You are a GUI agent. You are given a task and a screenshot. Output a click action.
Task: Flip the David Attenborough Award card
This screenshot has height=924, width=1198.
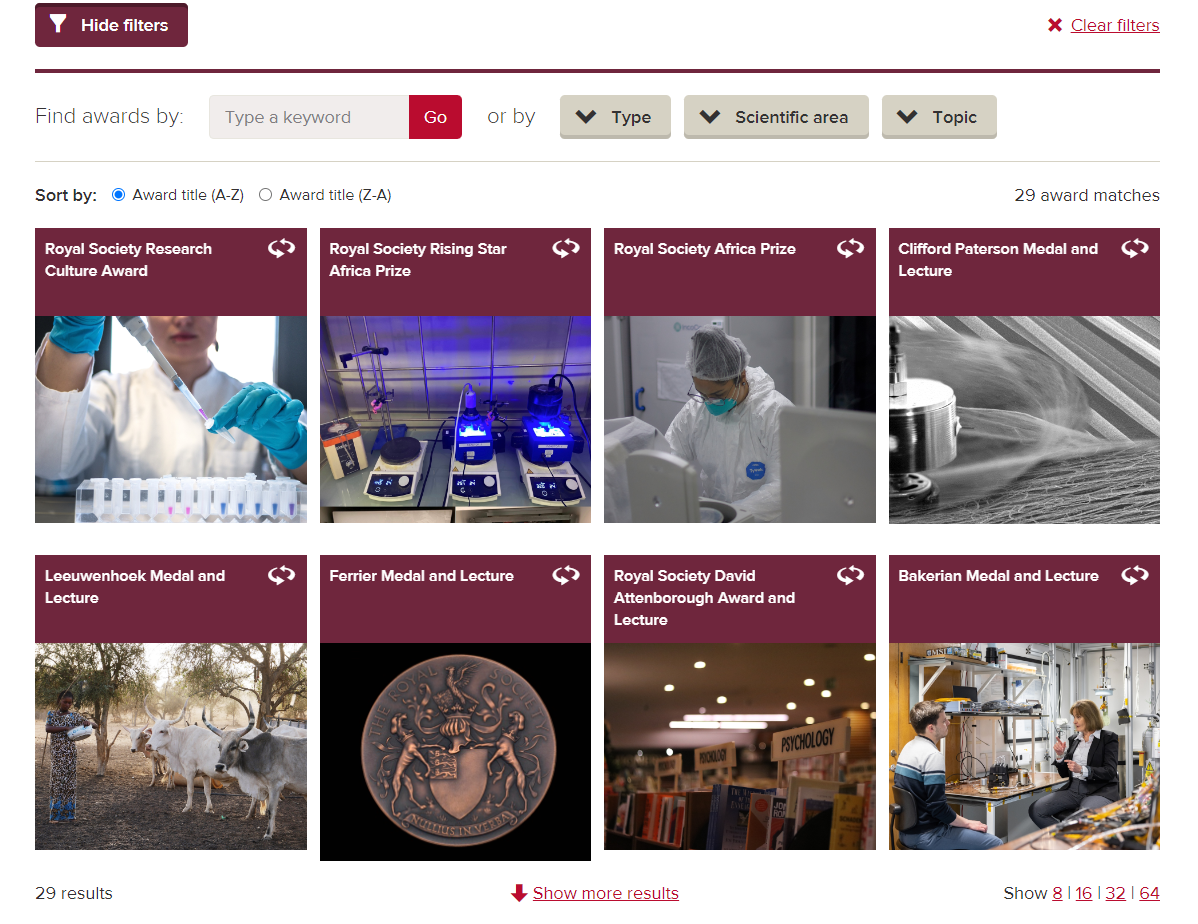click(850, 575)
